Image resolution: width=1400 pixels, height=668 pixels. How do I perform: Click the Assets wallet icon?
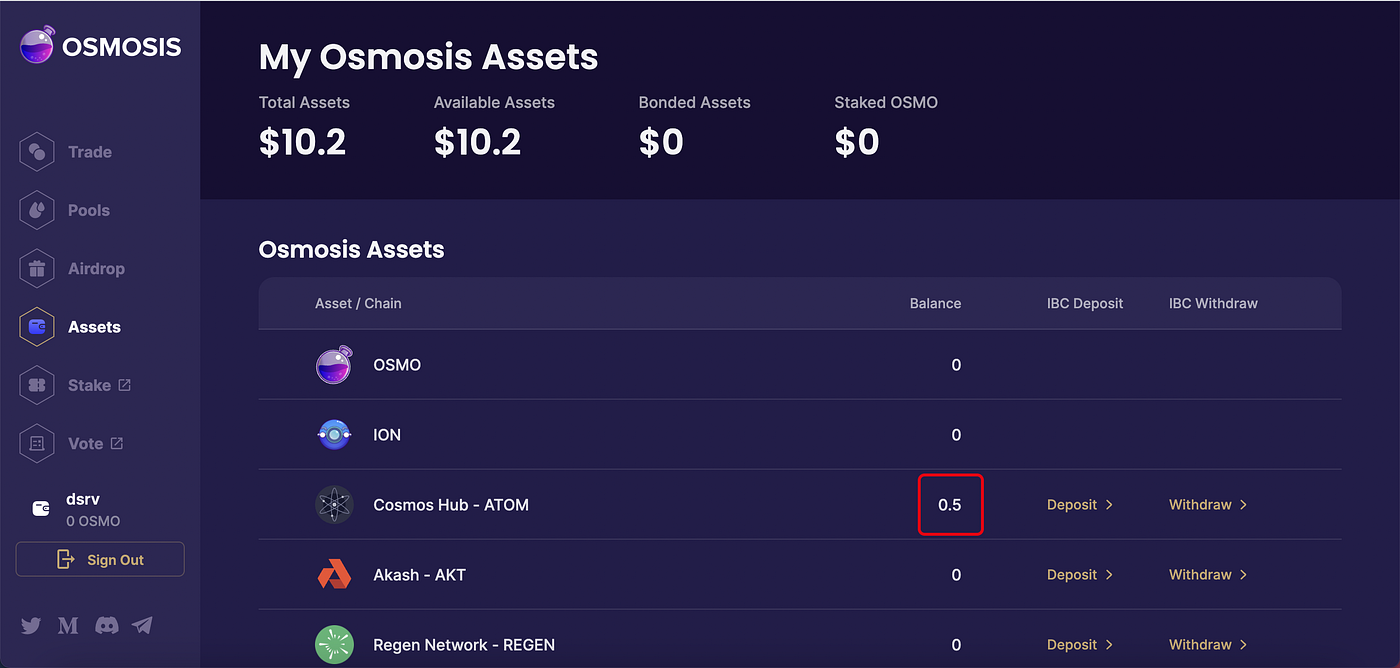37,327
